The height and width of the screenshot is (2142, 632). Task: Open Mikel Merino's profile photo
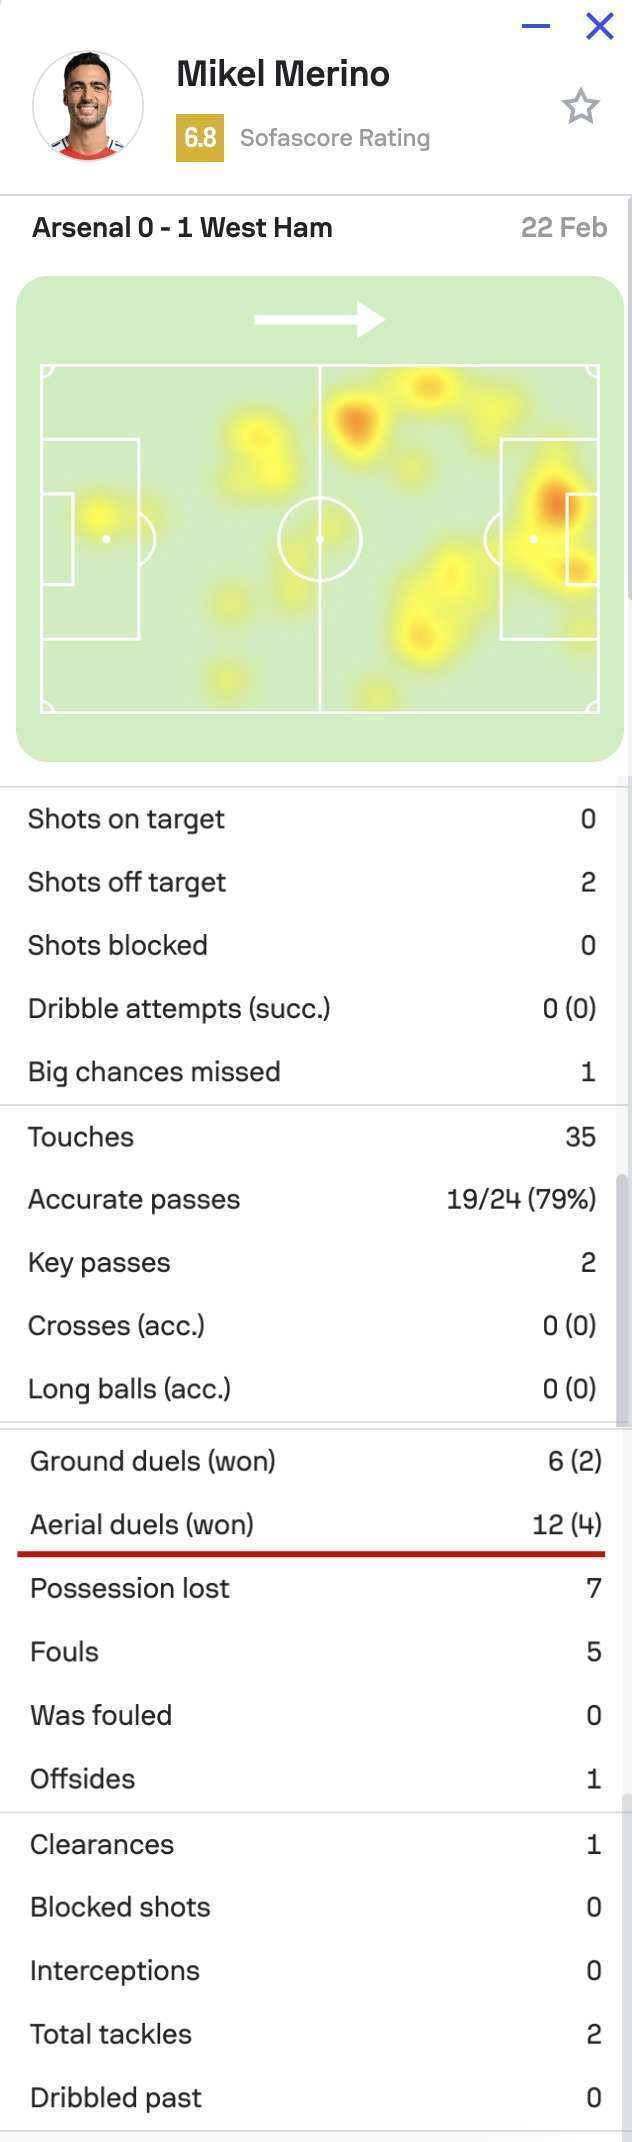coord(88,106)
